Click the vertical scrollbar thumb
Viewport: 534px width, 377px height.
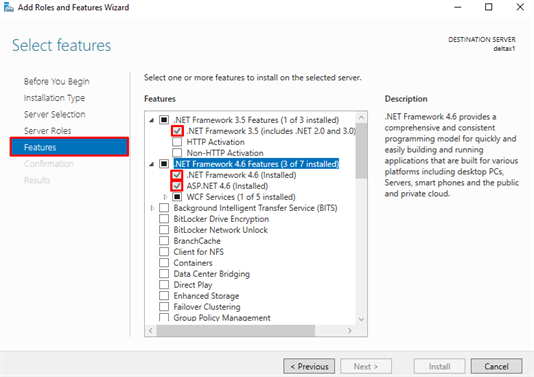[361, 151]
